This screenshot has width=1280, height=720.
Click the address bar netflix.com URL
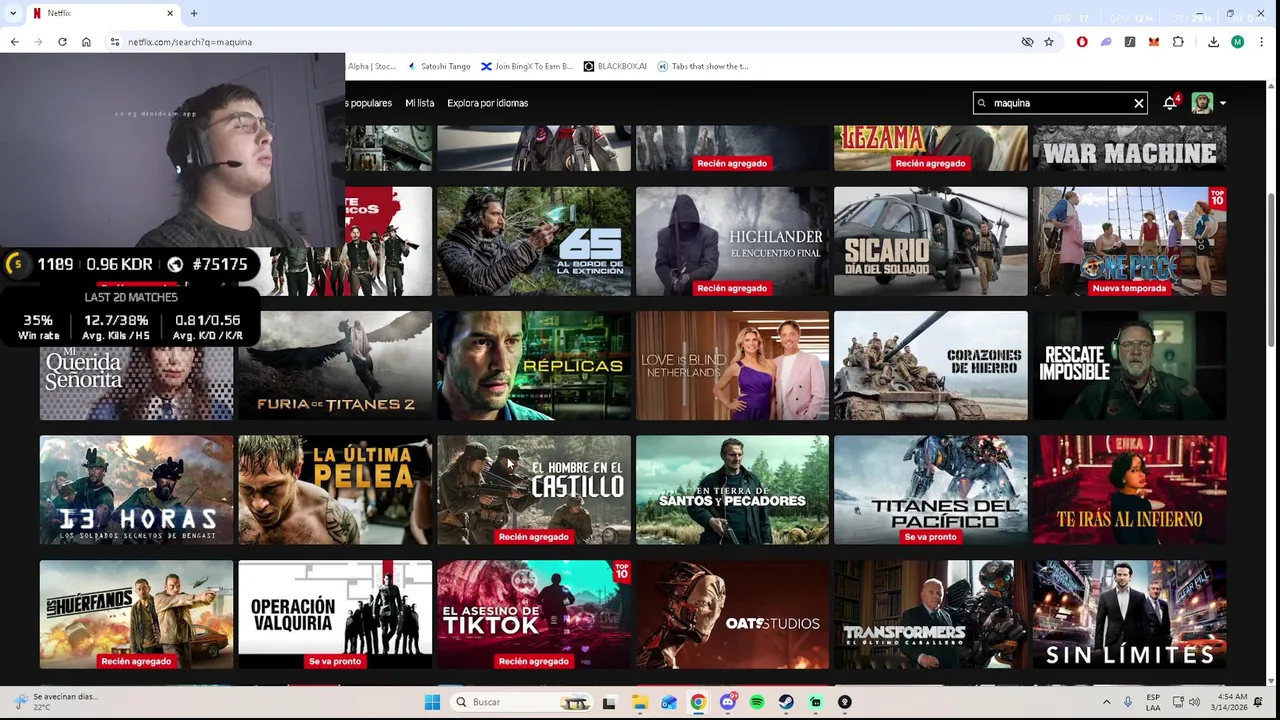click(190, 42)
